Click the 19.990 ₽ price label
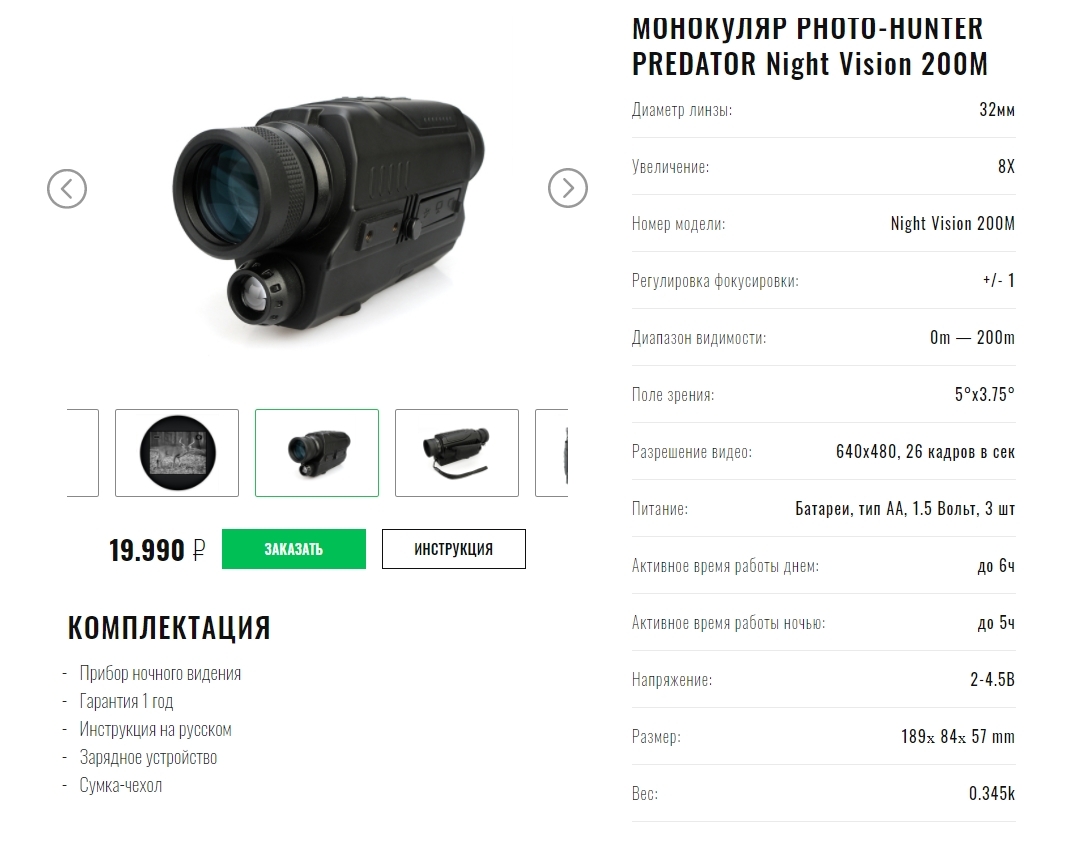Image resolution: width=1074 pixels, height=842 pixels. tap(157, 550)
